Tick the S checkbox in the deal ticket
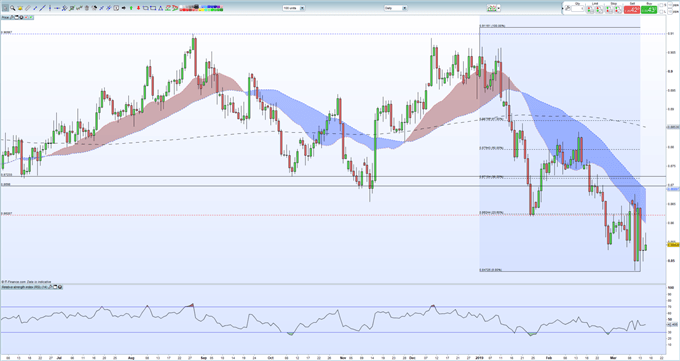Image resolution: width=680 pixels, height=361 pixels. [661, 5]
